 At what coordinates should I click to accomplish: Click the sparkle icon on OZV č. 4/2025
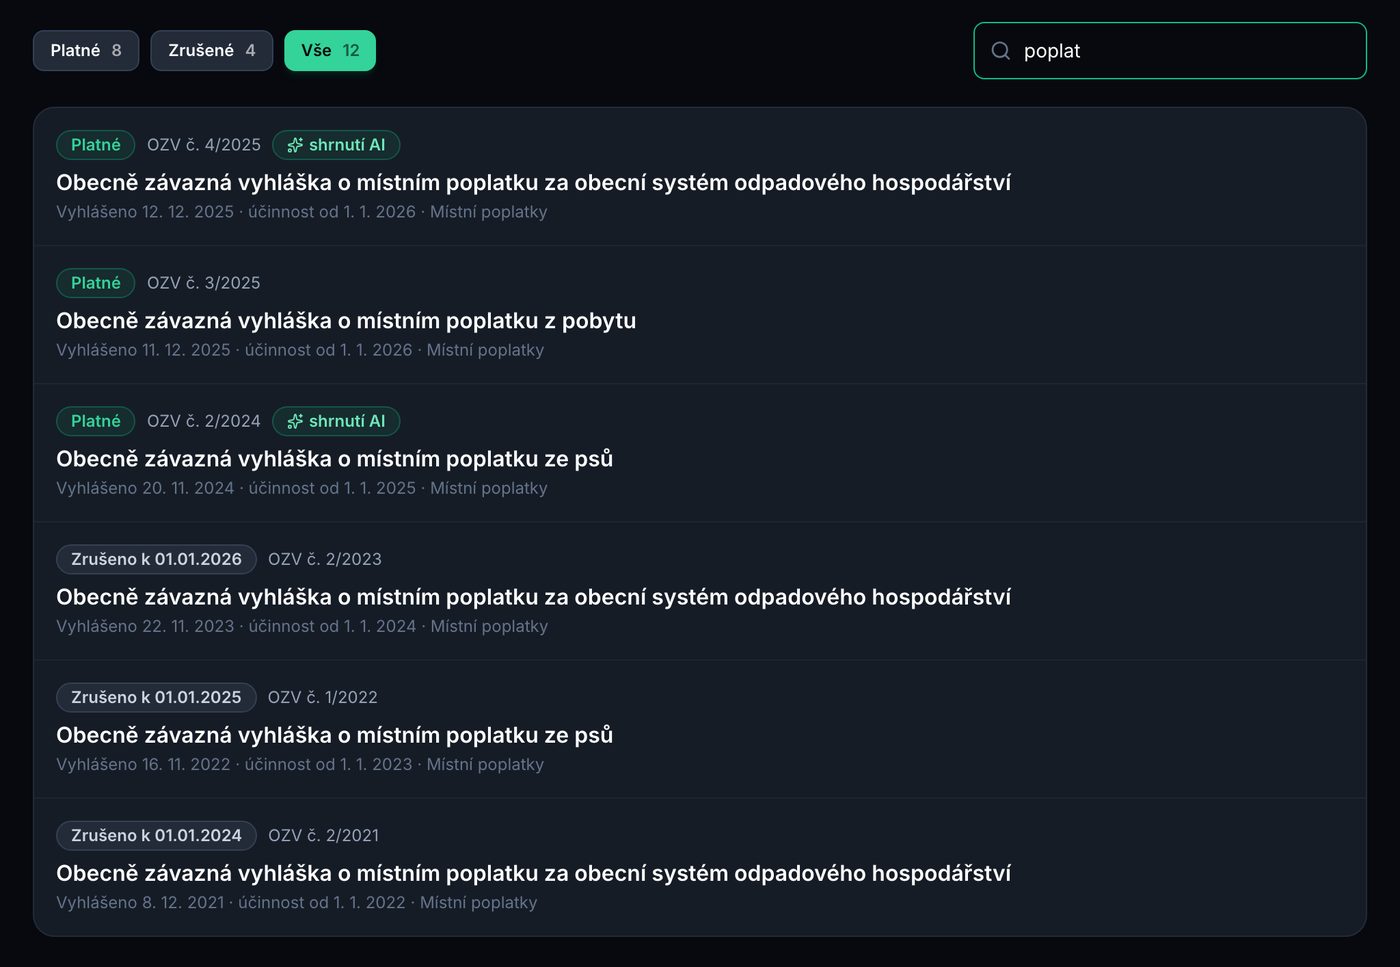pyautogui.click(x=295, y=145)
